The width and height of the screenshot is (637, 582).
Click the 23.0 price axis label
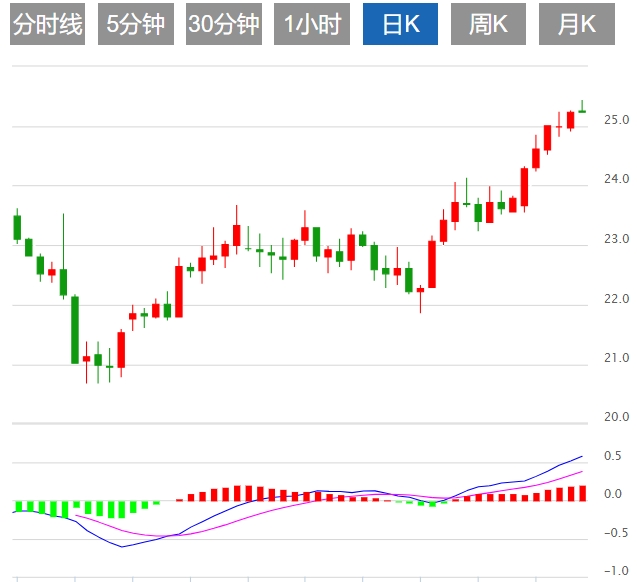616,238
